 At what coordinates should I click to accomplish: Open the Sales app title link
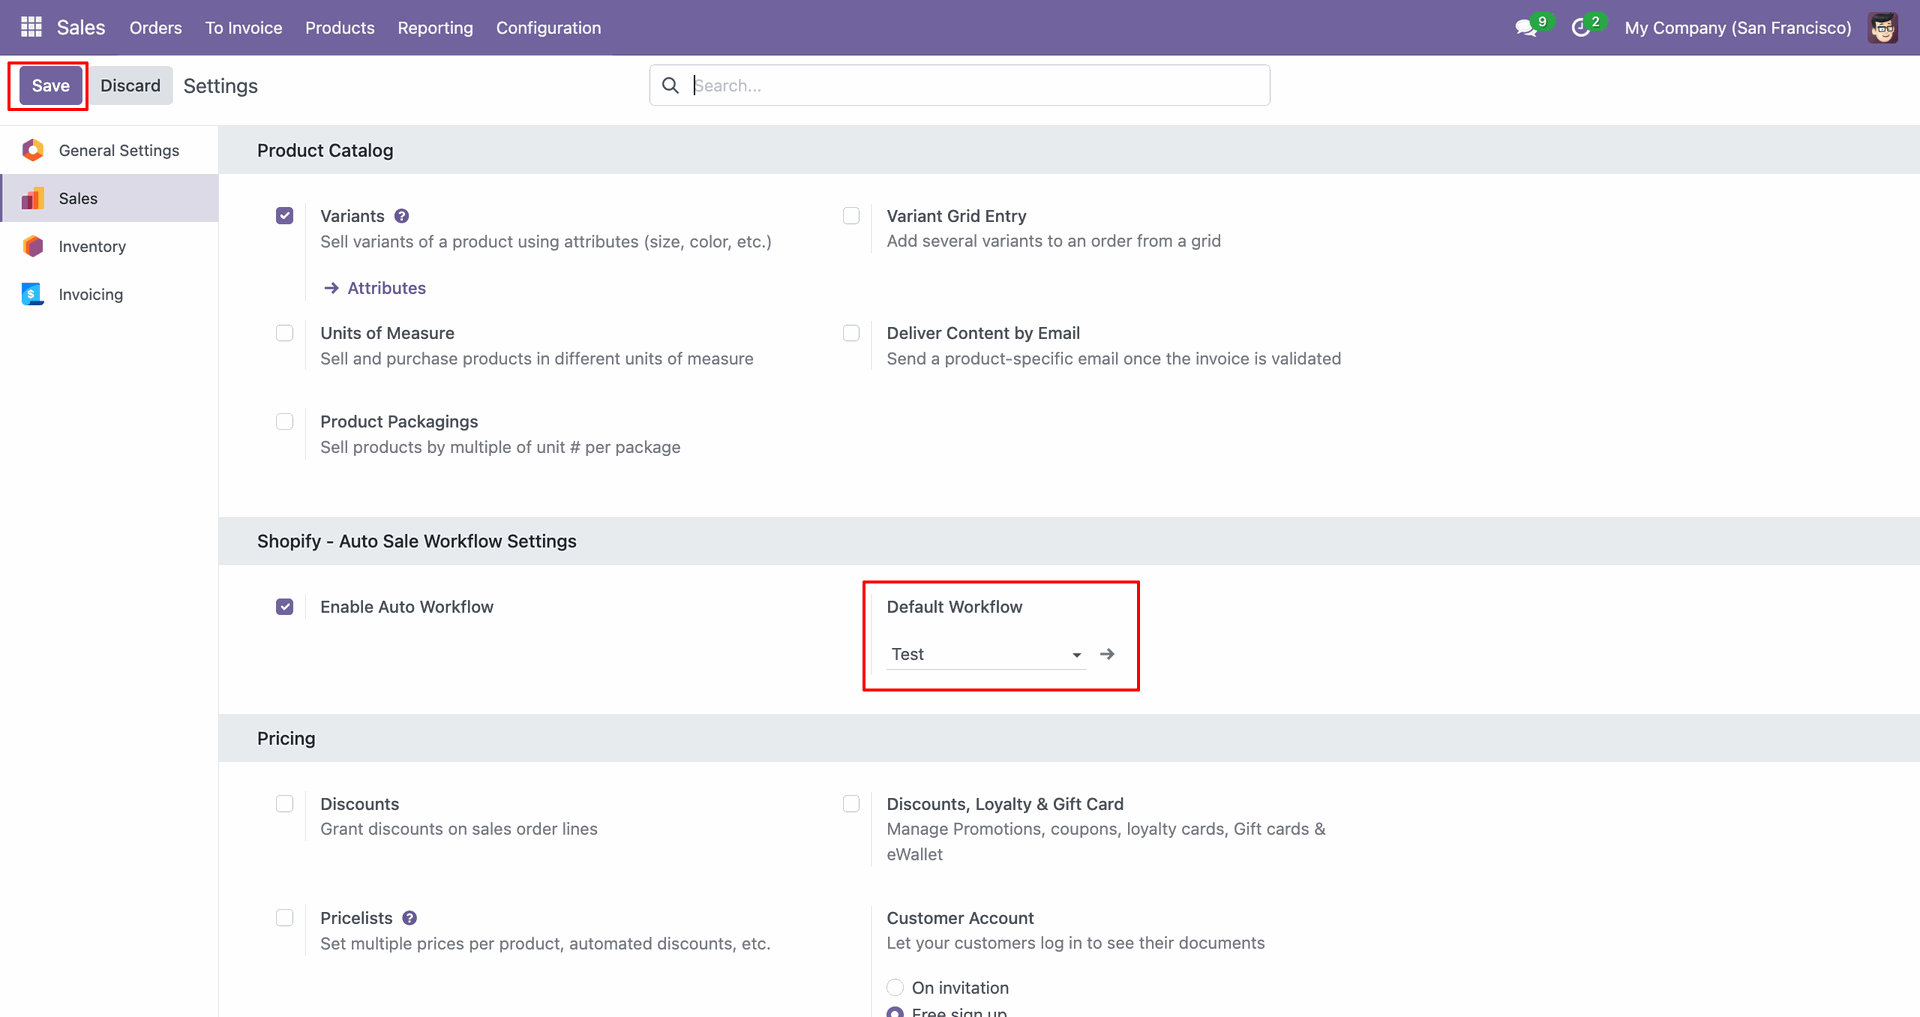tap(81, 28)
